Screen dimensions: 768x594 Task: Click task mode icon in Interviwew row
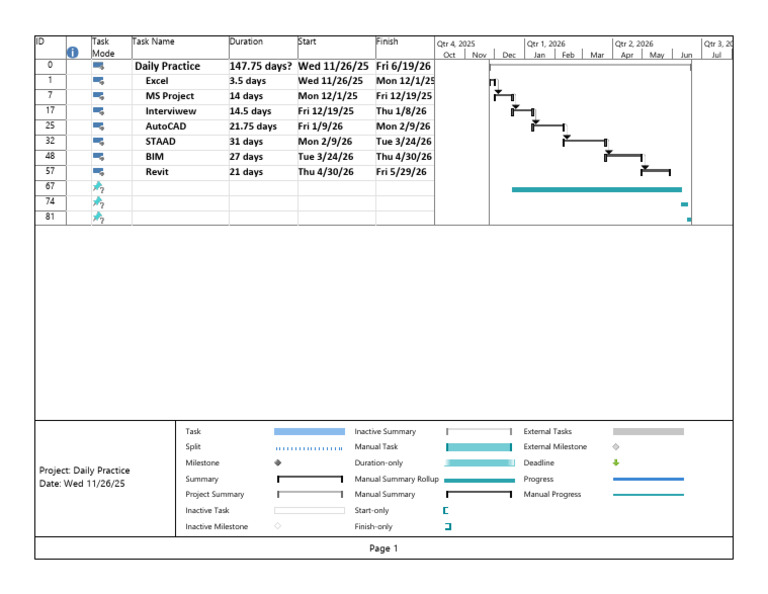[98, 111]
